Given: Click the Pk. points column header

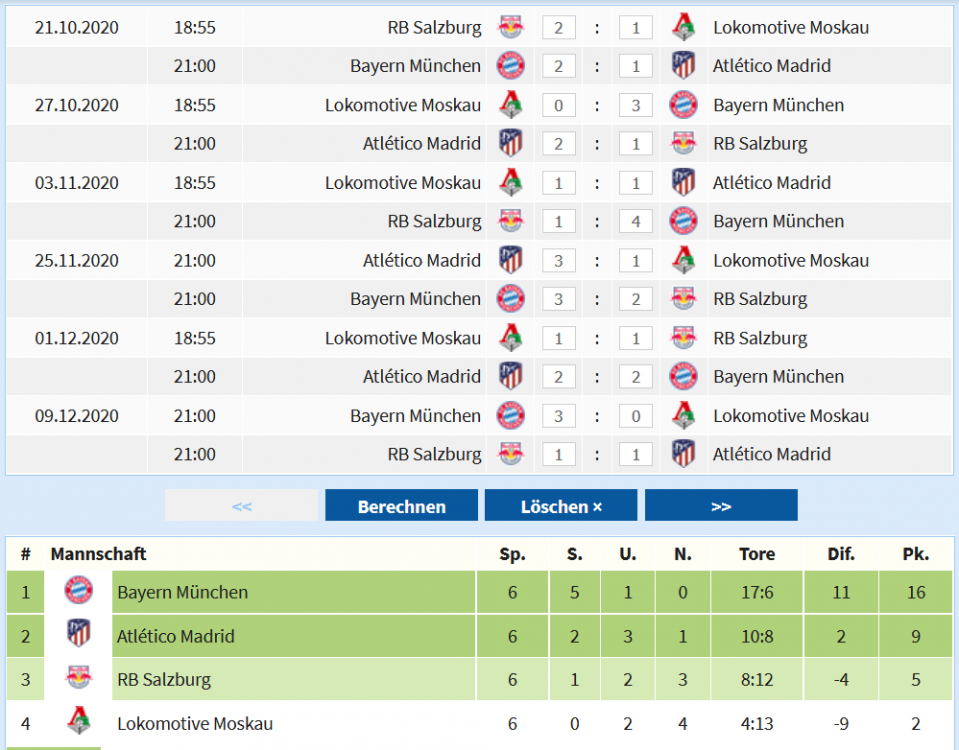Looking at the screenshot, I should (915, 554).
